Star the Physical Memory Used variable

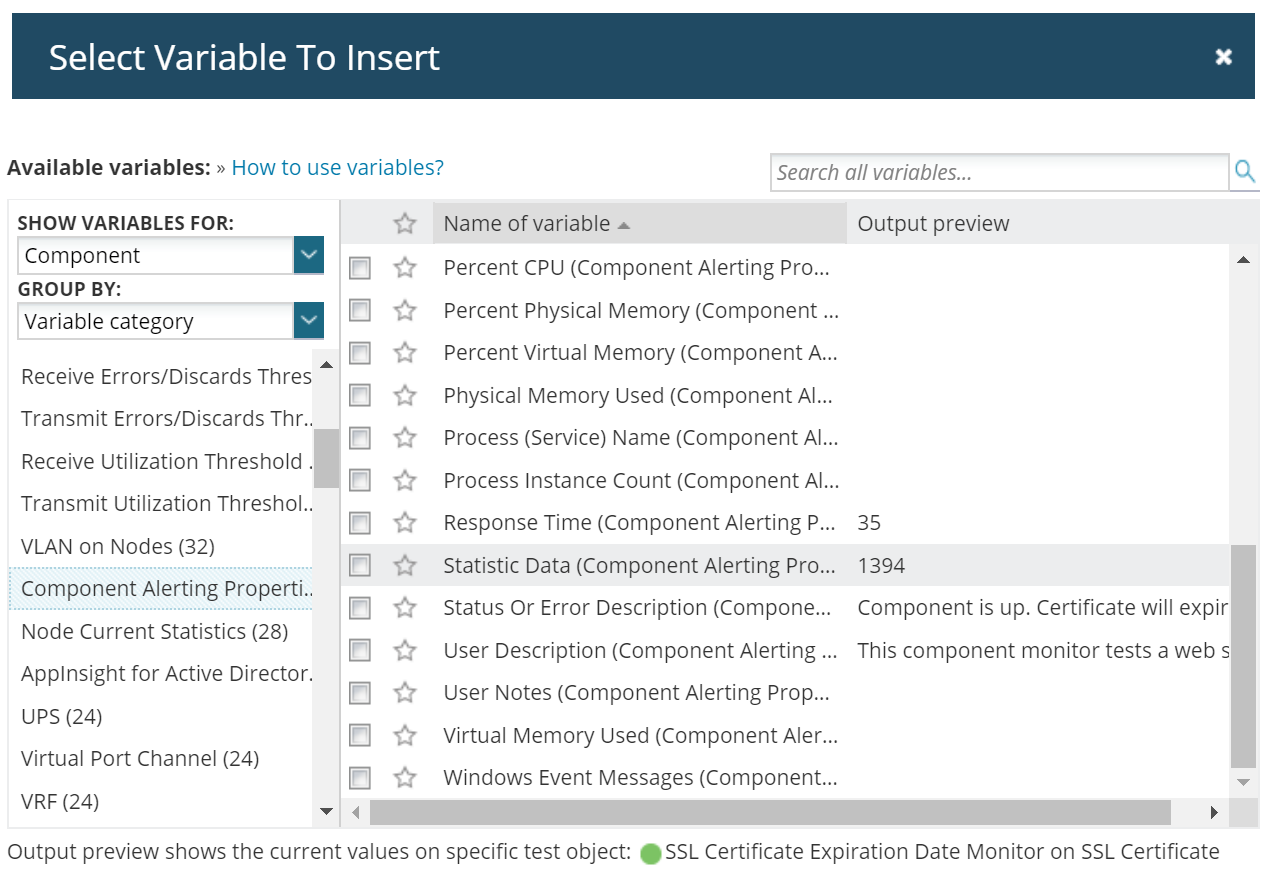[x=405, y=396]
